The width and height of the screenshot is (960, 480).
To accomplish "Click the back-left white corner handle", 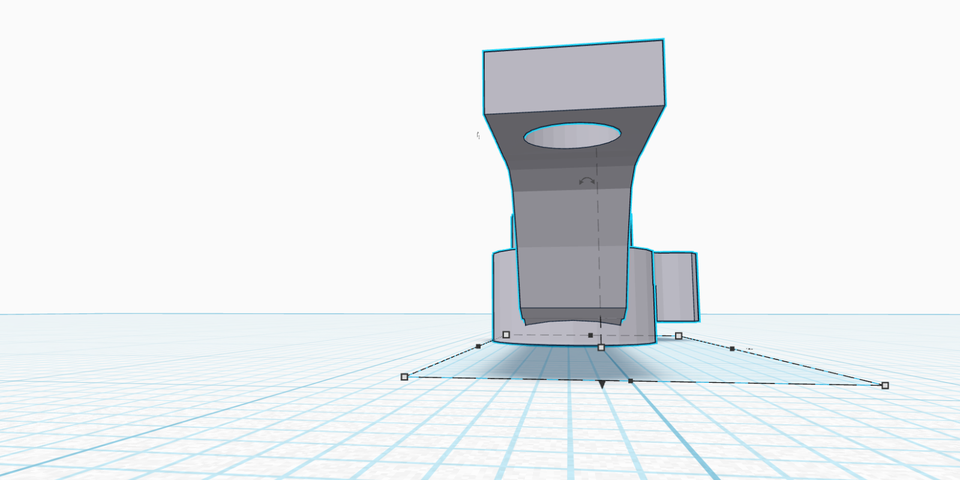I will 506,334.
